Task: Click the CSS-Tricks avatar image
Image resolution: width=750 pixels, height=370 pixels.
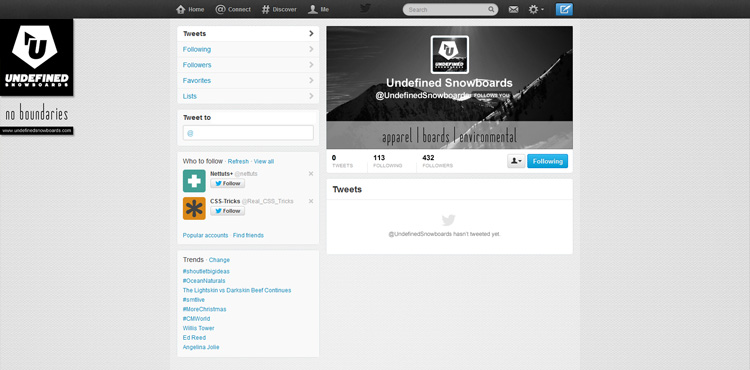Action: click(194, 208)
